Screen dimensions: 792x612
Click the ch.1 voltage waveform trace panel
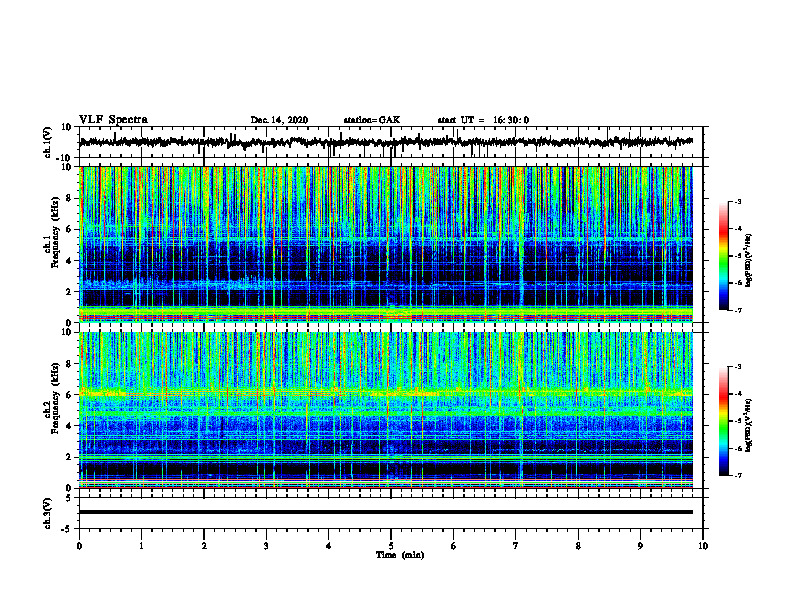(x=391, y=142)
